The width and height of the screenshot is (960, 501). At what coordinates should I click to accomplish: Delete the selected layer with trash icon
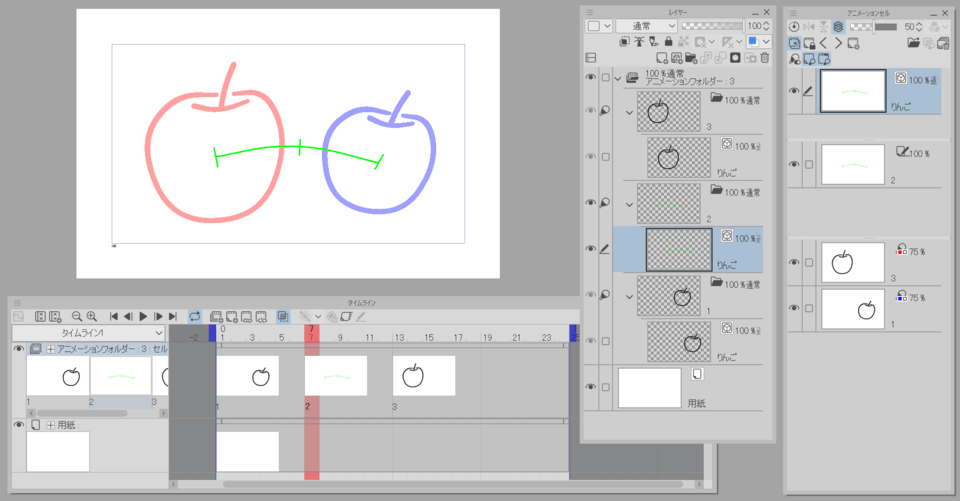click(x=765, y=58)
